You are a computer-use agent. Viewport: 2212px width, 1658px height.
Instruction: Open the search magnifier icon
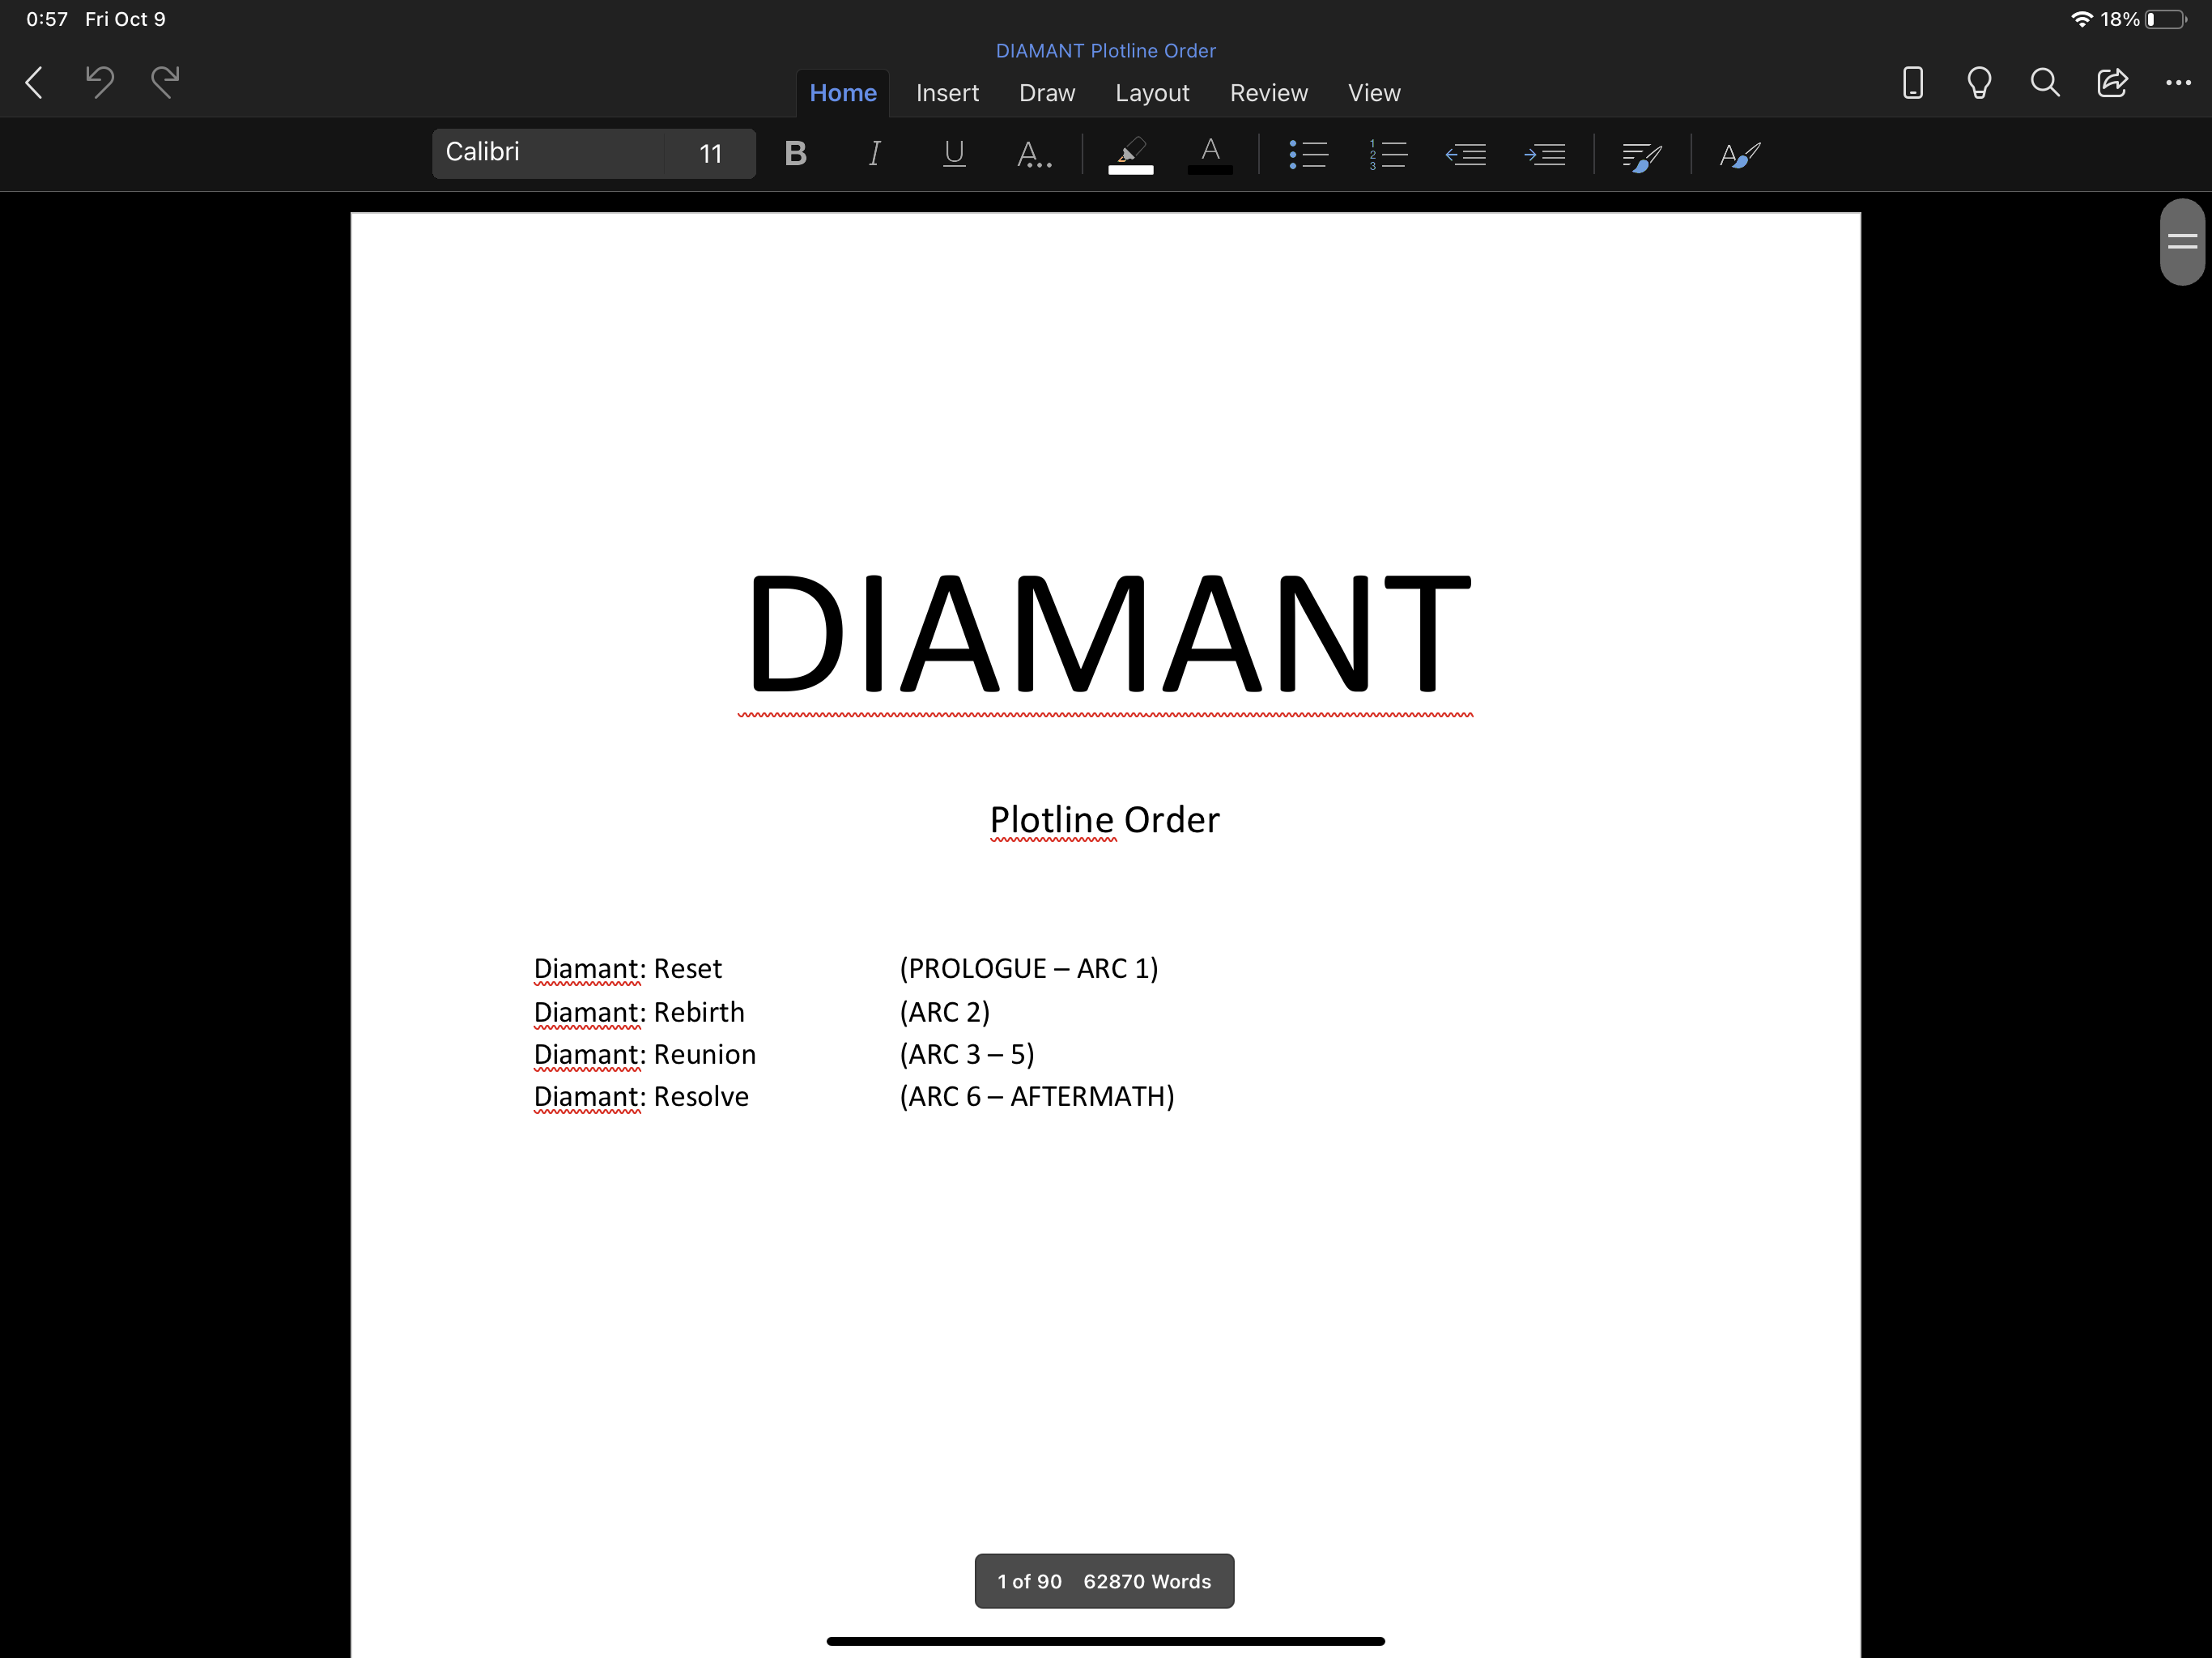pyautogui.click(x=2045, y=82)
